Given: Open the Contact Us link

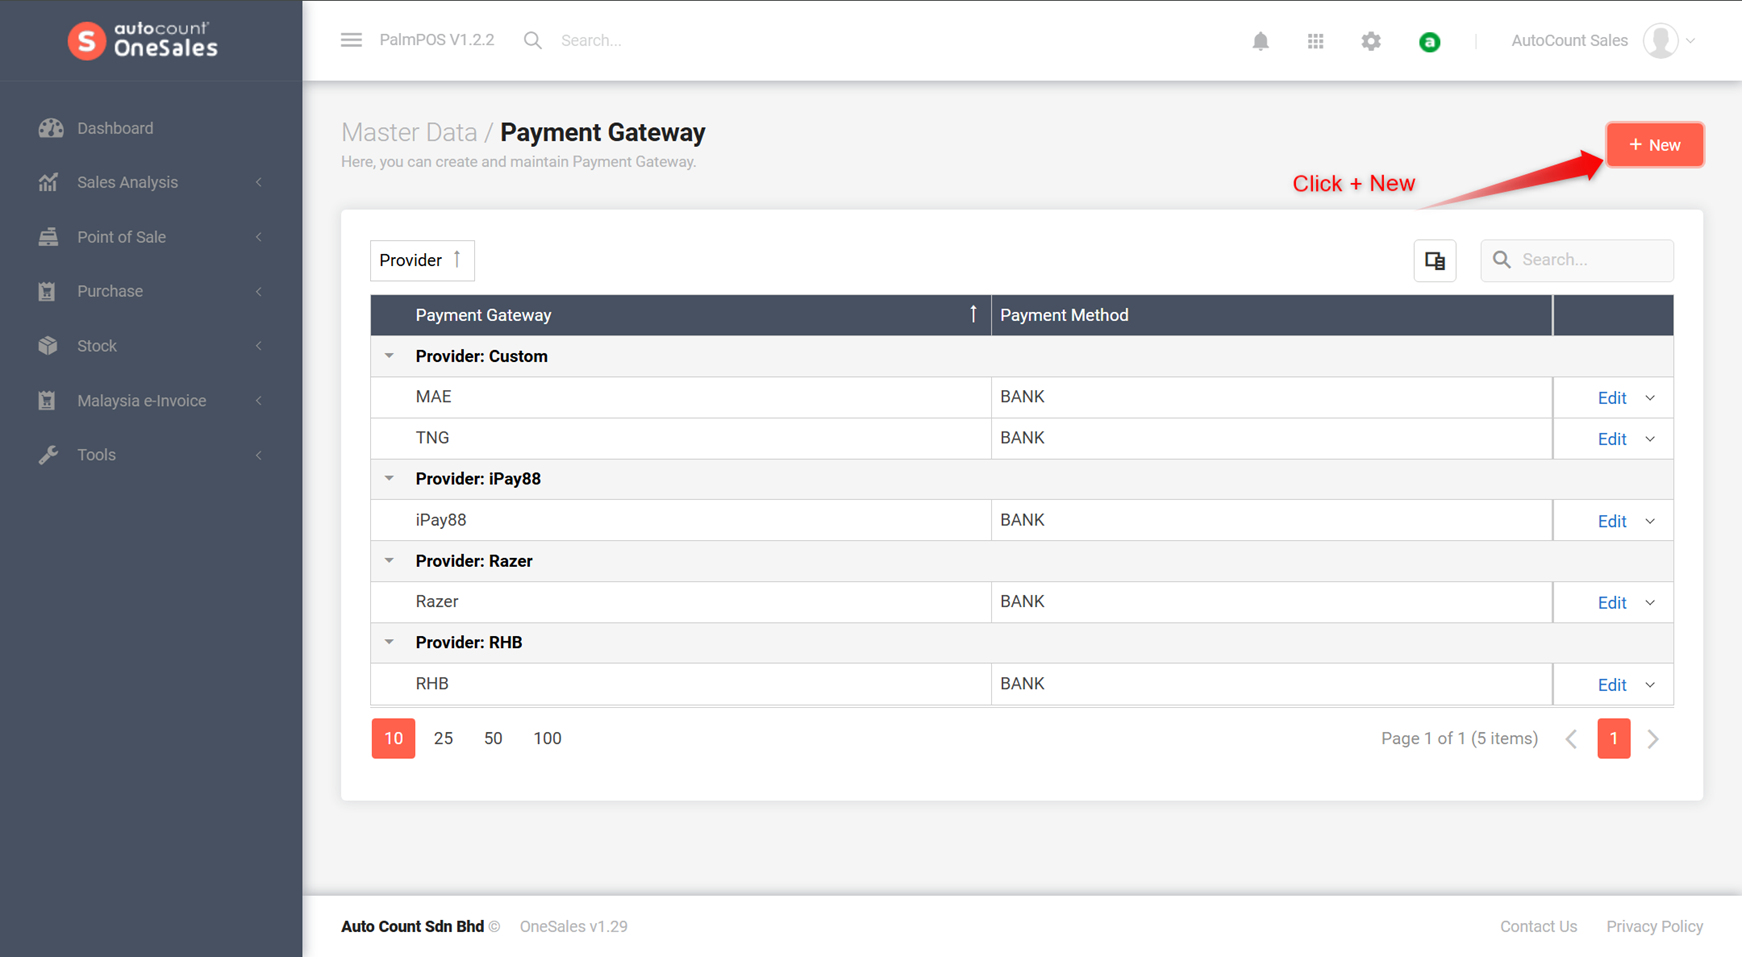Looking at the screenshot, I should click(1538, 926).
